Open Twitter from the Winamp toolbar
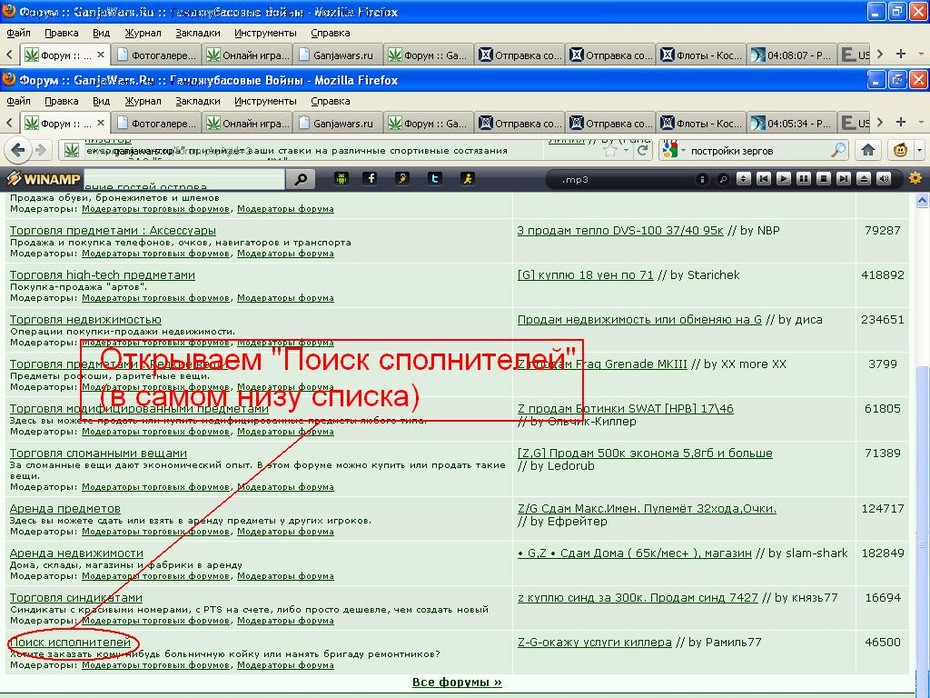930x698 pixels. click(x=434, y=179)
